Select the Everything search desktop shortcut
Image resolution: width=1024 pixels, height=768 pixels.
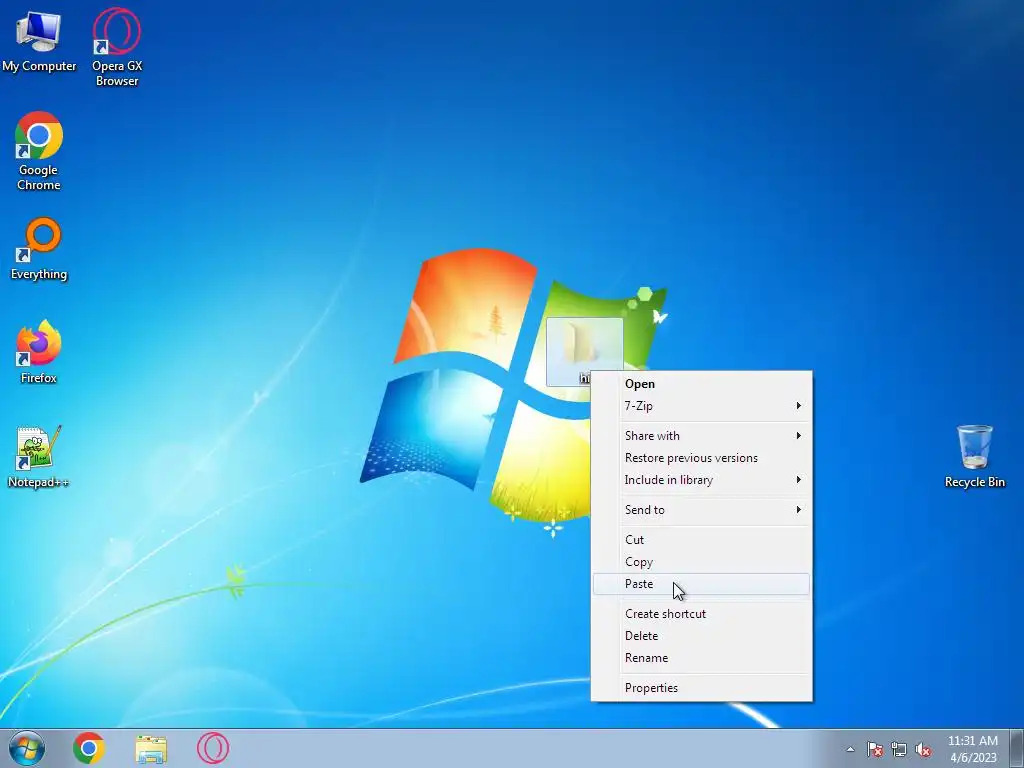click(39, 249)
